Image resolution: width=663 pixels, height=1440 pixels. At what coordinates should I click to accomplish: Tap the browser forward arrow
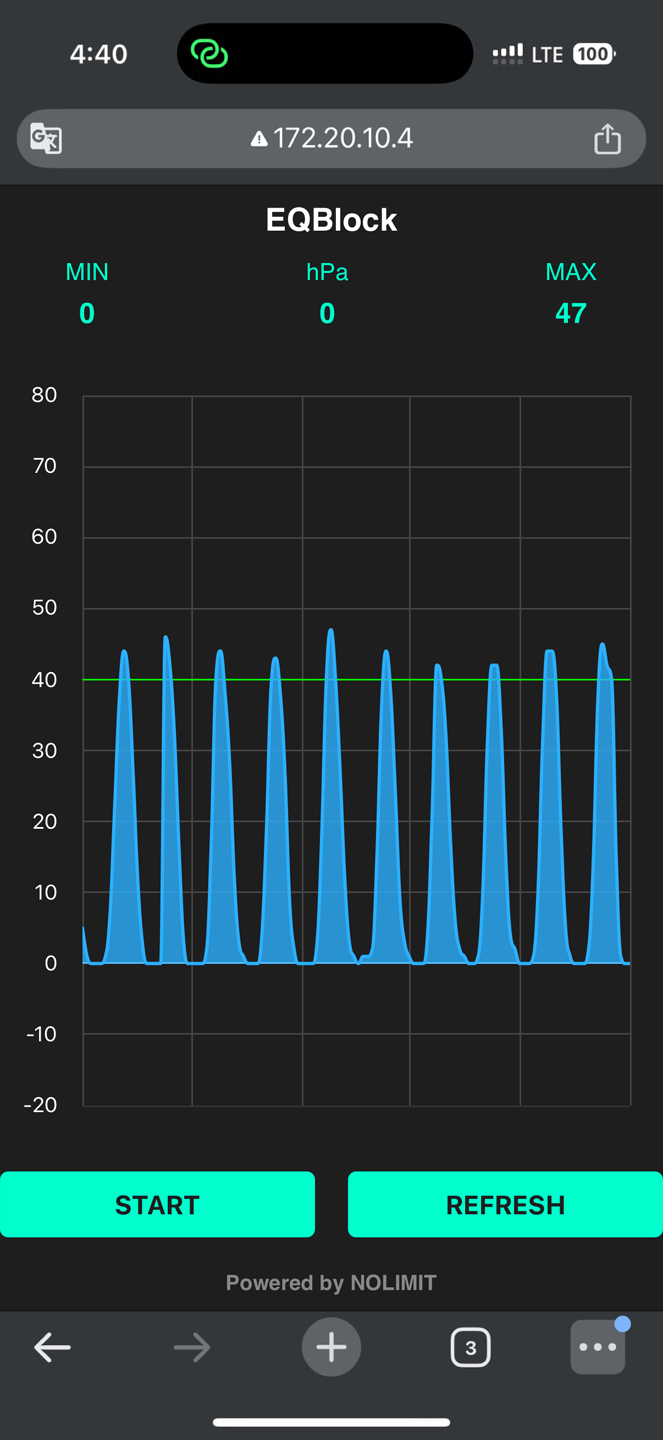point(191,1347)
